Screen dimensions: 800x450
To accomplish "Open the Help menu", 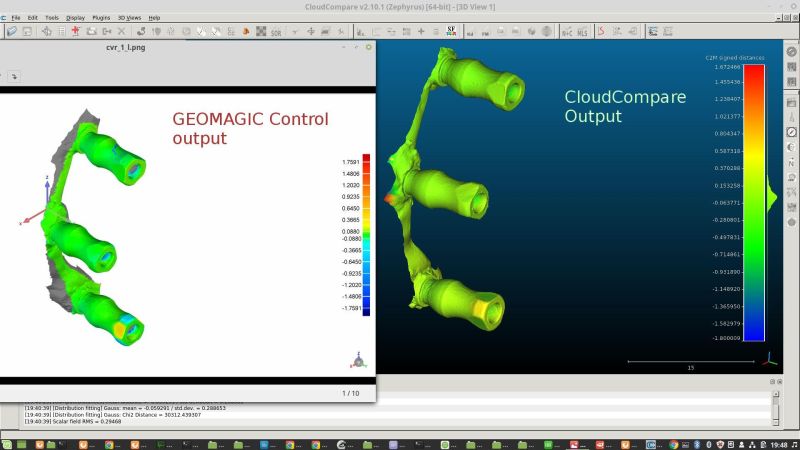I will [154, 17].
